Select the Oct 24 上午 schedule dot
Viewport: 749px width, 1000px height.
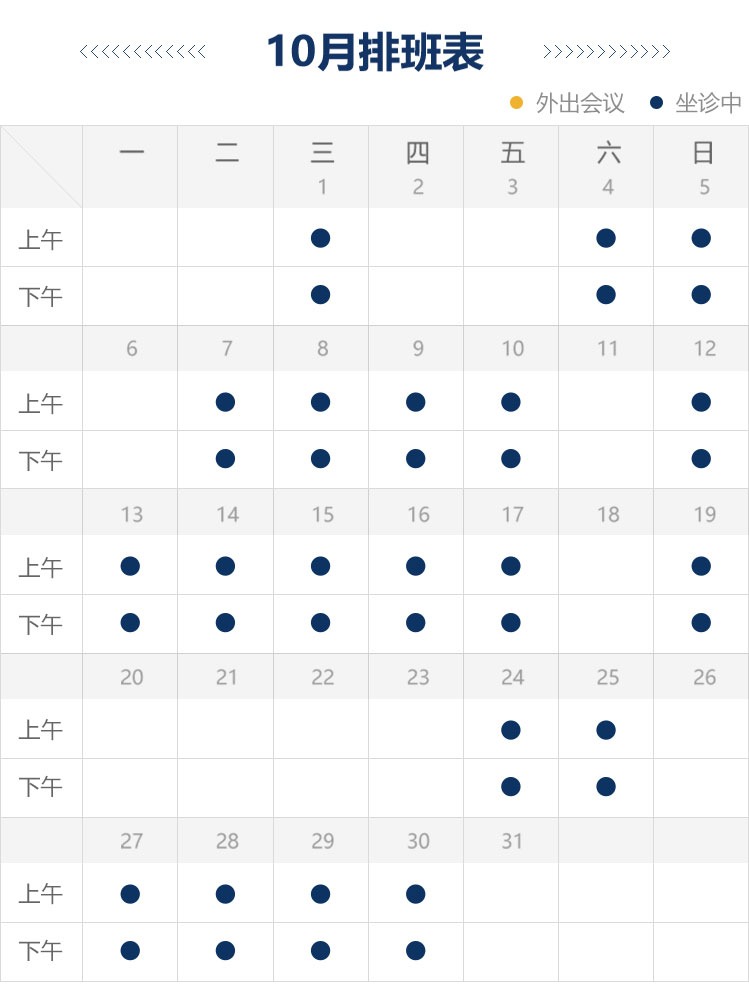coord(511,730)
